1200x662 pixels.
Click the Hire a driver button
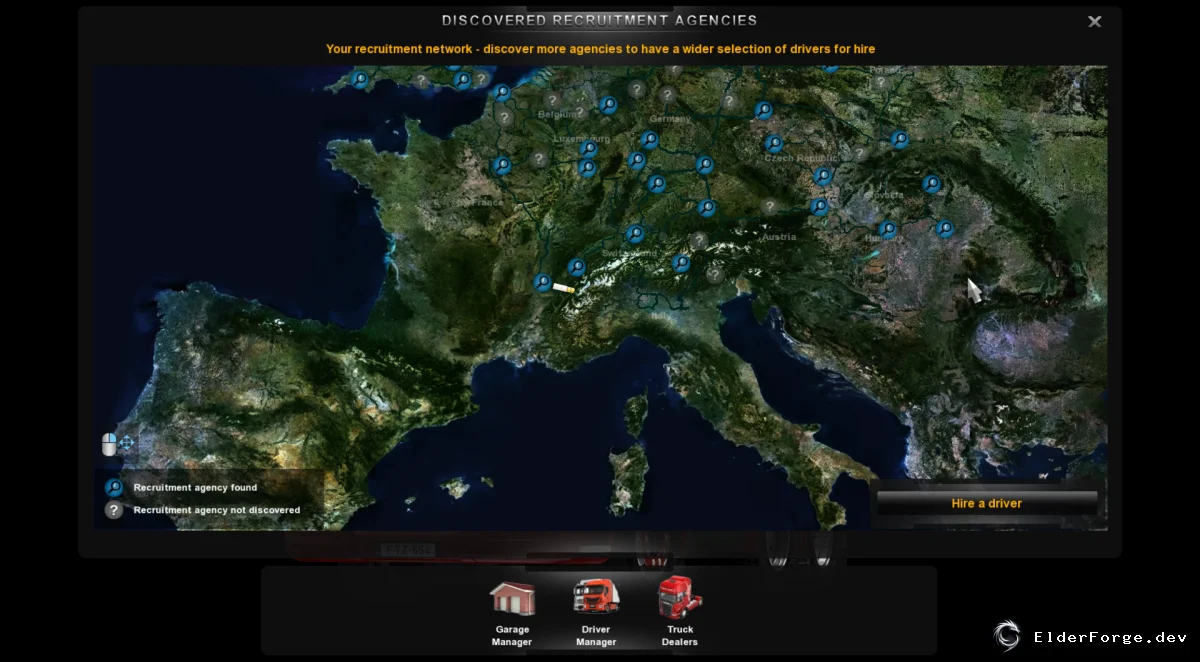tap(986, 503)
